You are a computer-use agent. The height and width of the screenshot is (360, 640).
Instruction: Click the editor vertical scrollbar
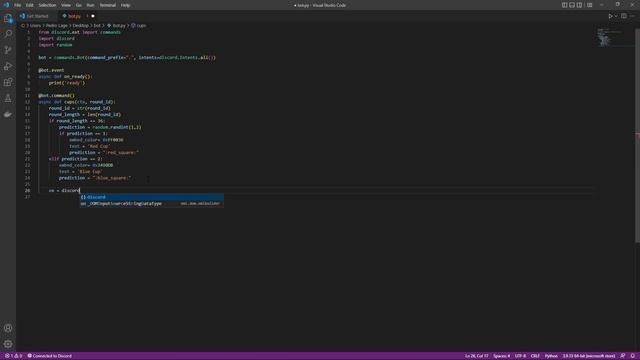coord(638,135)
